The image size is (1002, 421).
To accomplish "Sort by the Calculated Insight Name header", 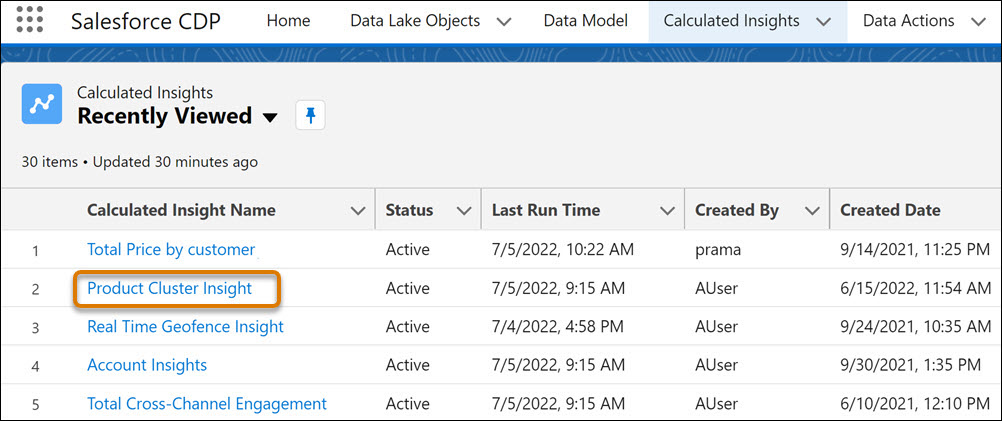I will click(x=181, y=210).
